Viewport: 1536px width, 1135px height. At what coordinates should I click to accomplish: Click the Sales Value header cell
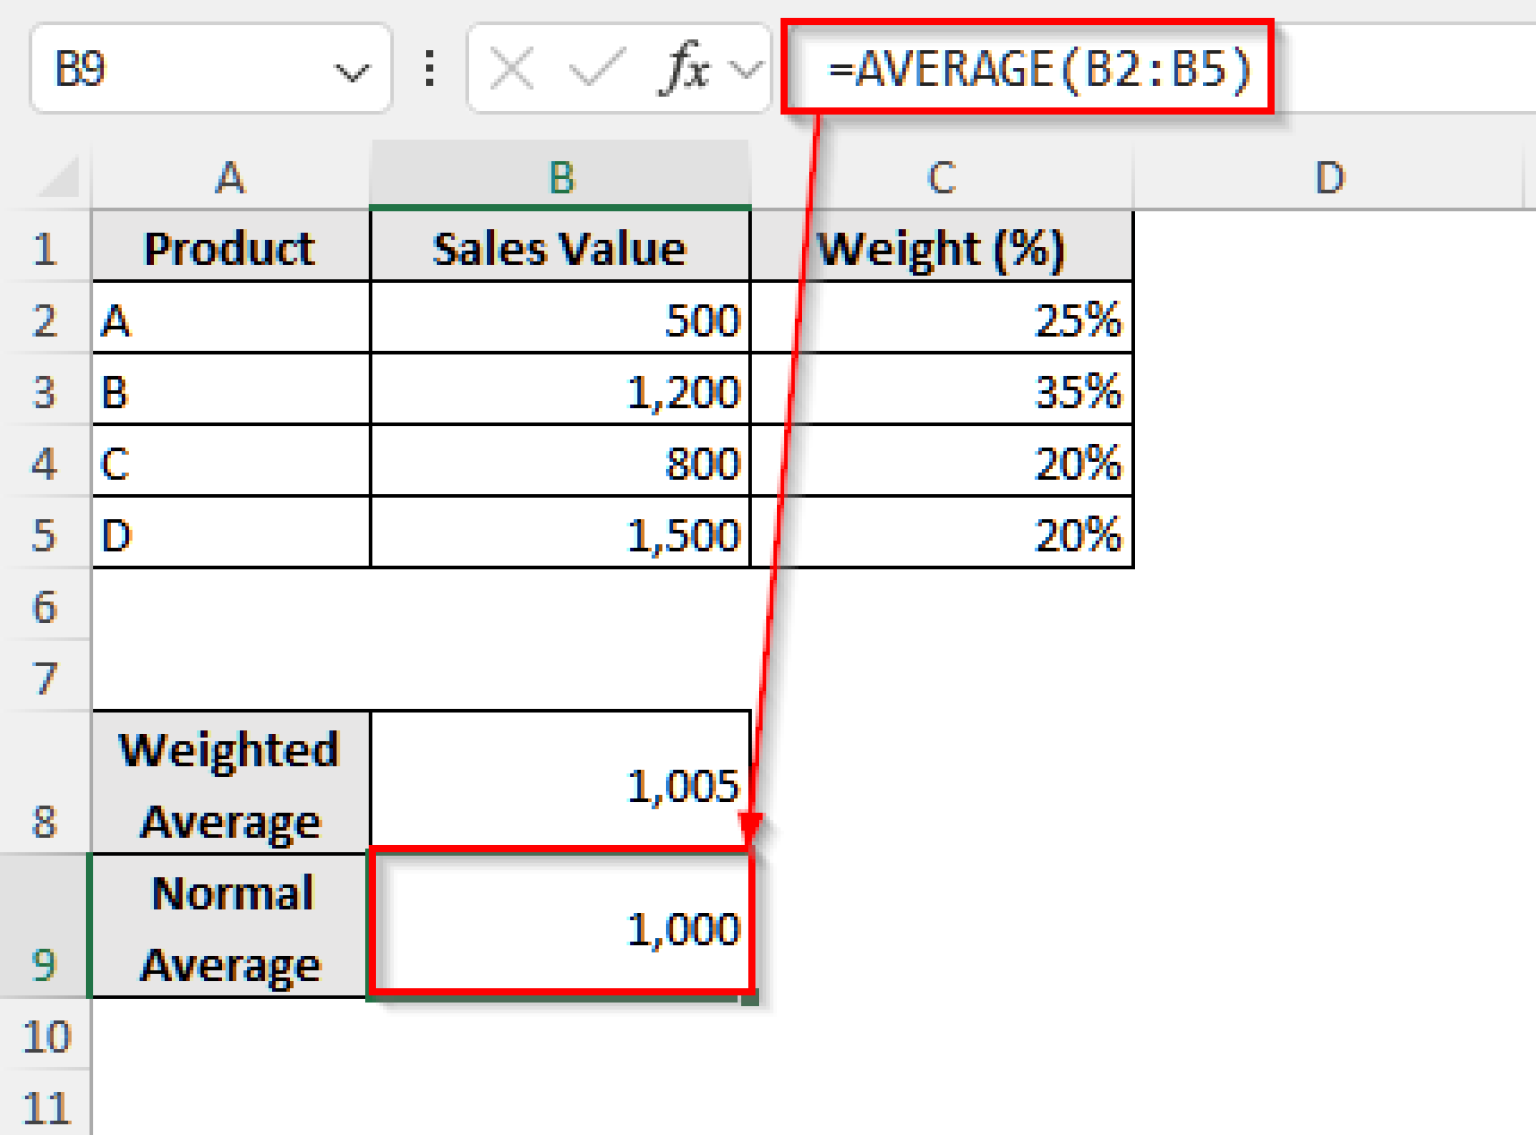560,248
